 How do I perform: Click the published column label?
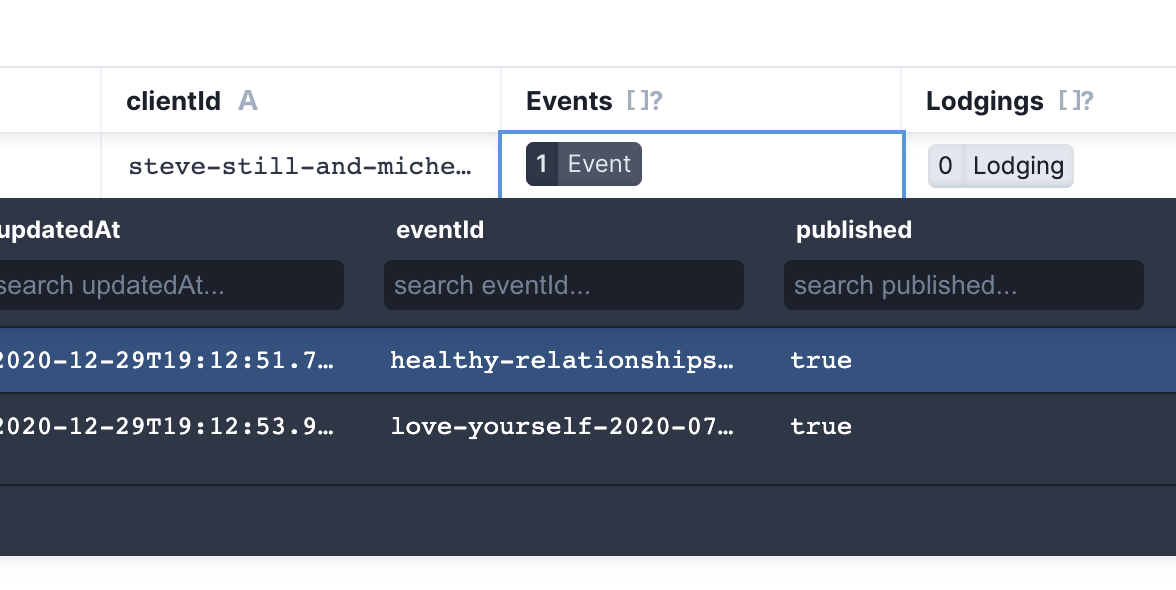[854, 229]
